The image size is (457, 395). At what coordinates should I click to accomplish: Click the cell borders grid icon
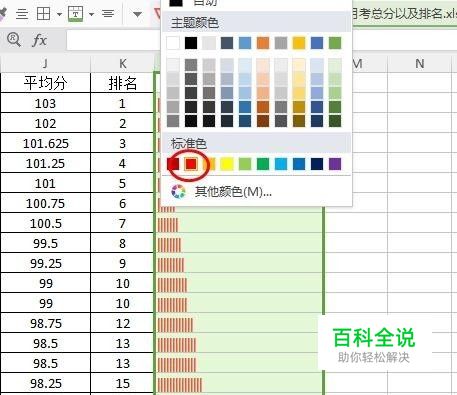43,14
